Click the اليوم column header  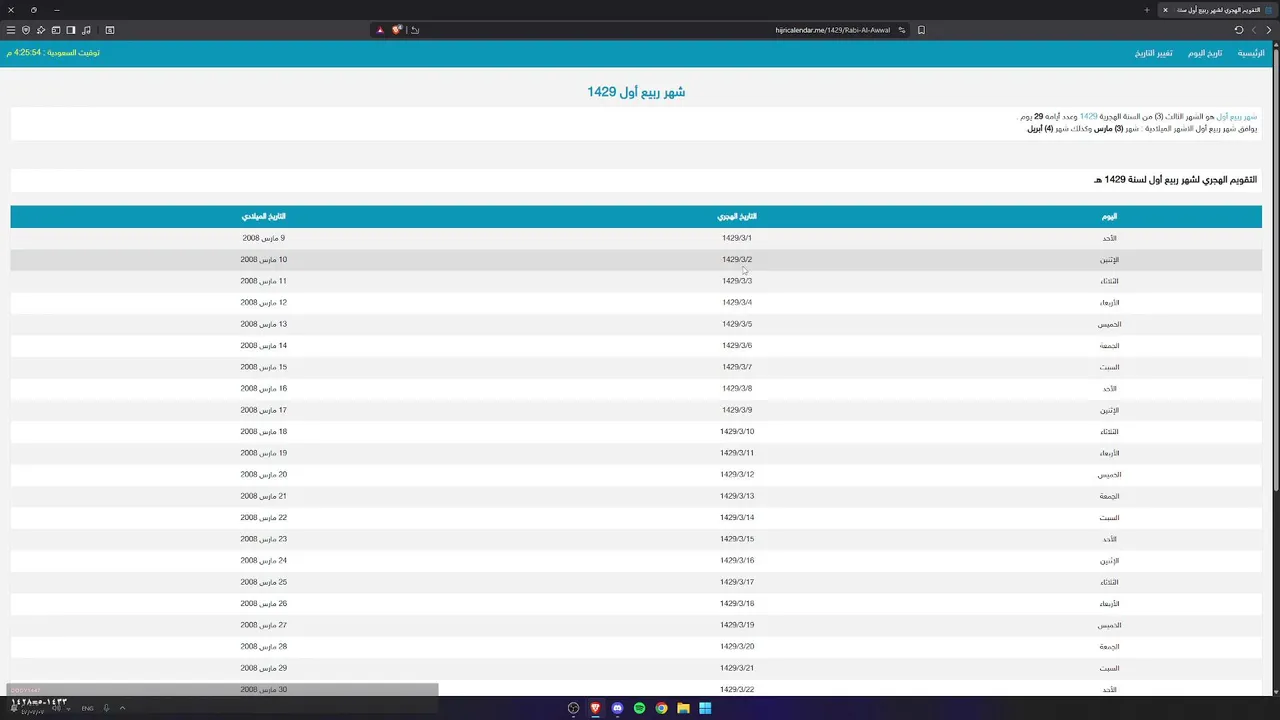[x=1109, y=216]
